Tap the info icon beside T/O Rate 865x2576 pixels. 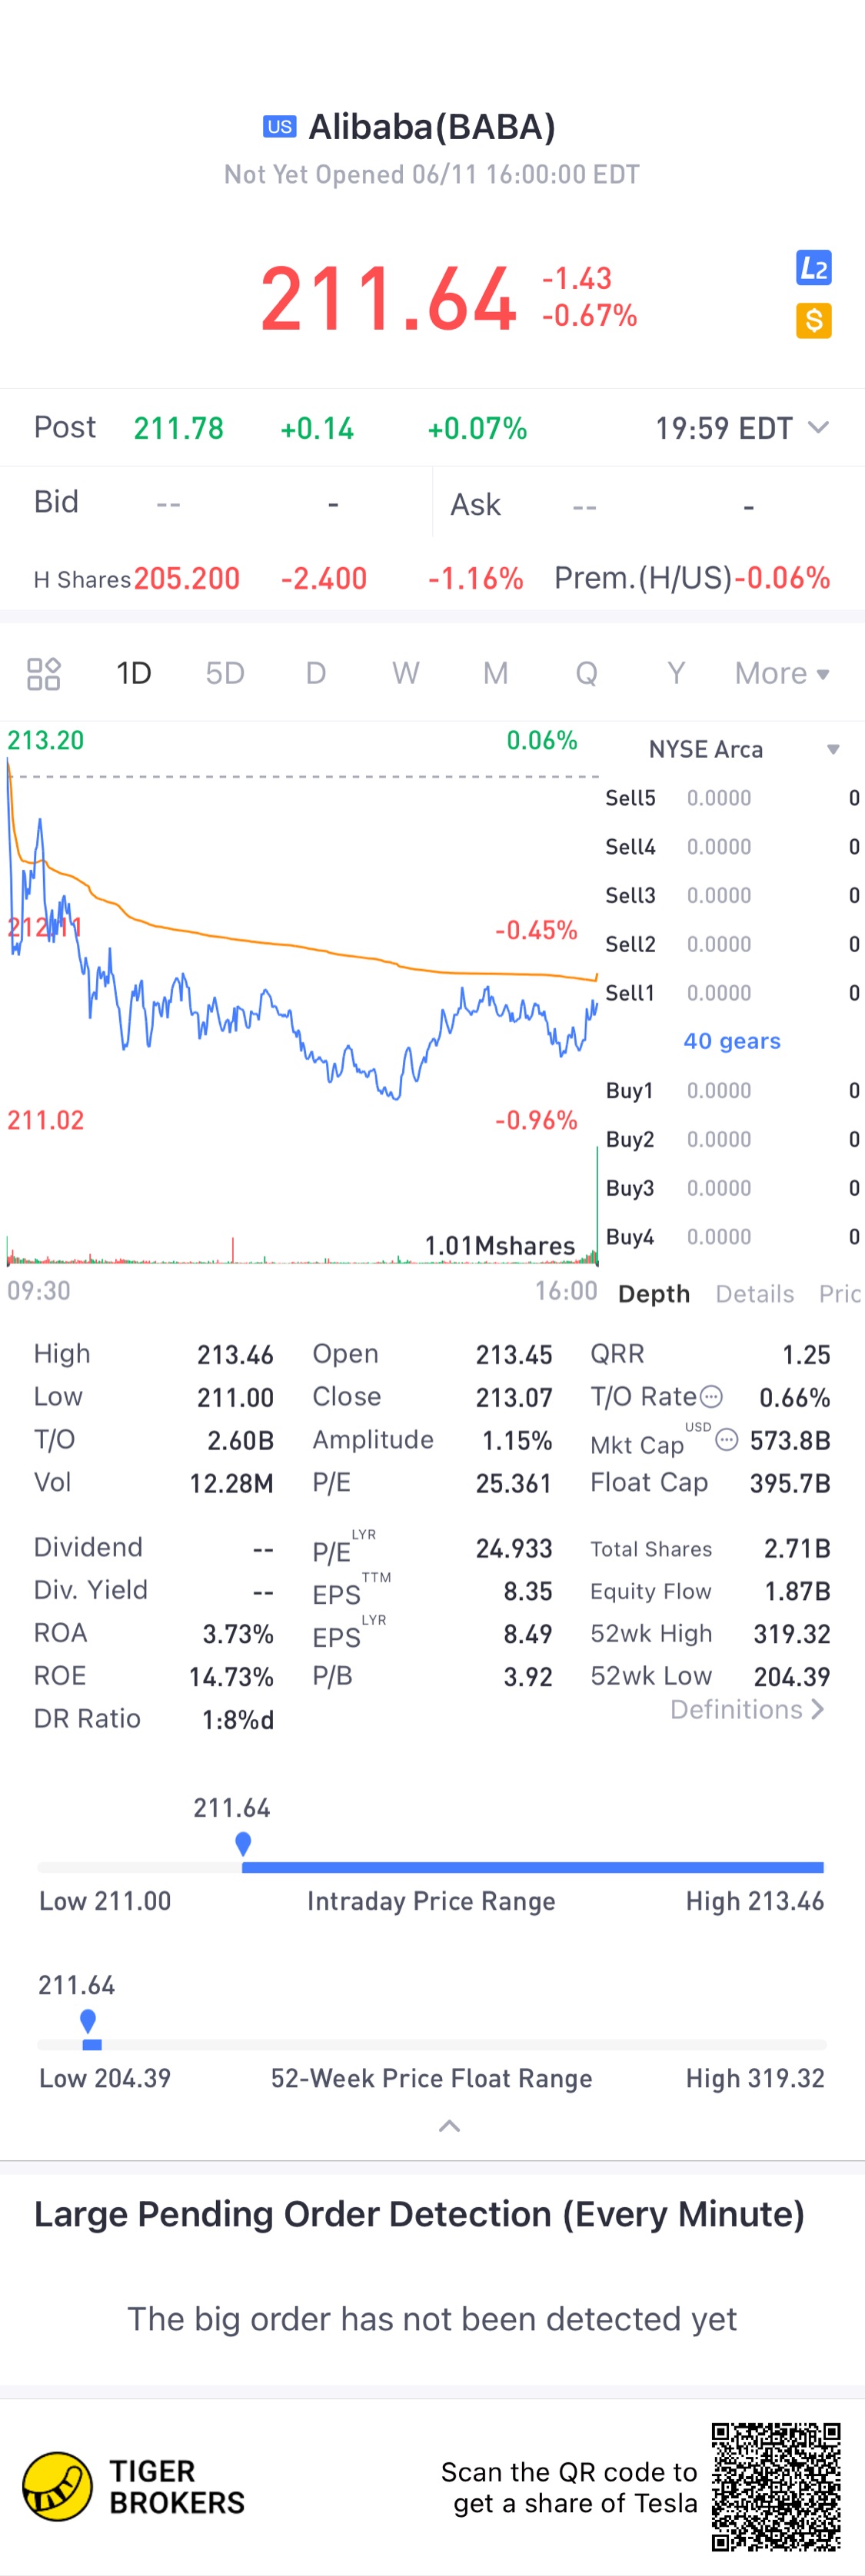click(710, 1396)
